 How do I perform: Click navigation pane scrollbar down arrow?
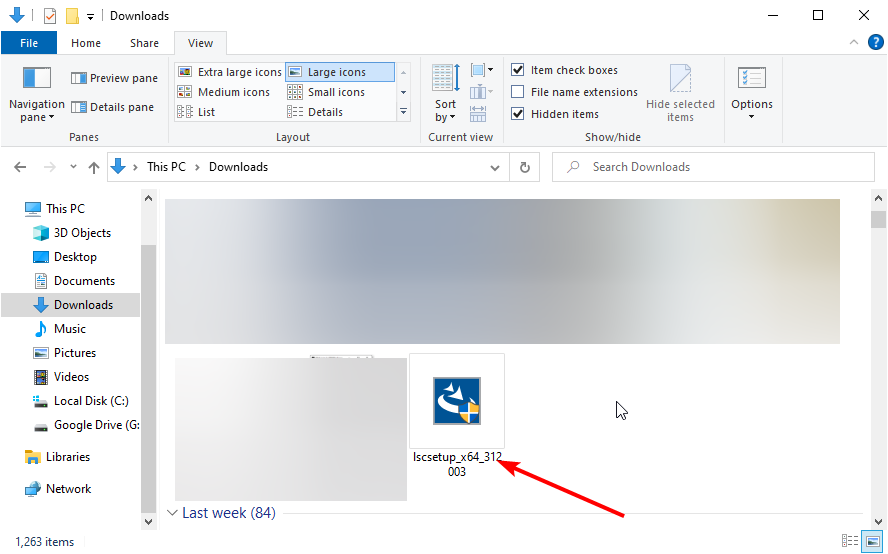[x=148, y=522]
